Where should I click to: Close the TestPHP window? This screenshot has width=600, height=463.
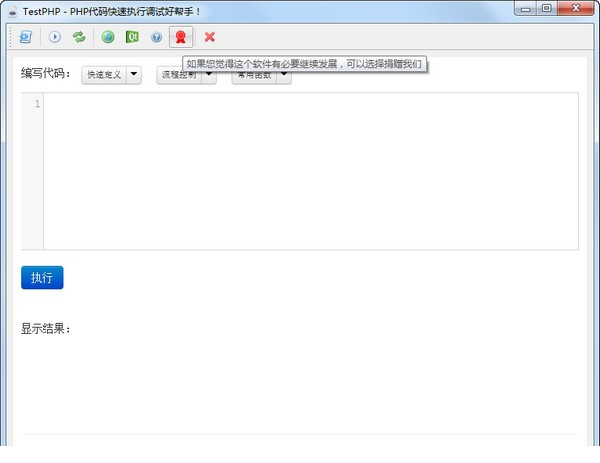(576, 8)
